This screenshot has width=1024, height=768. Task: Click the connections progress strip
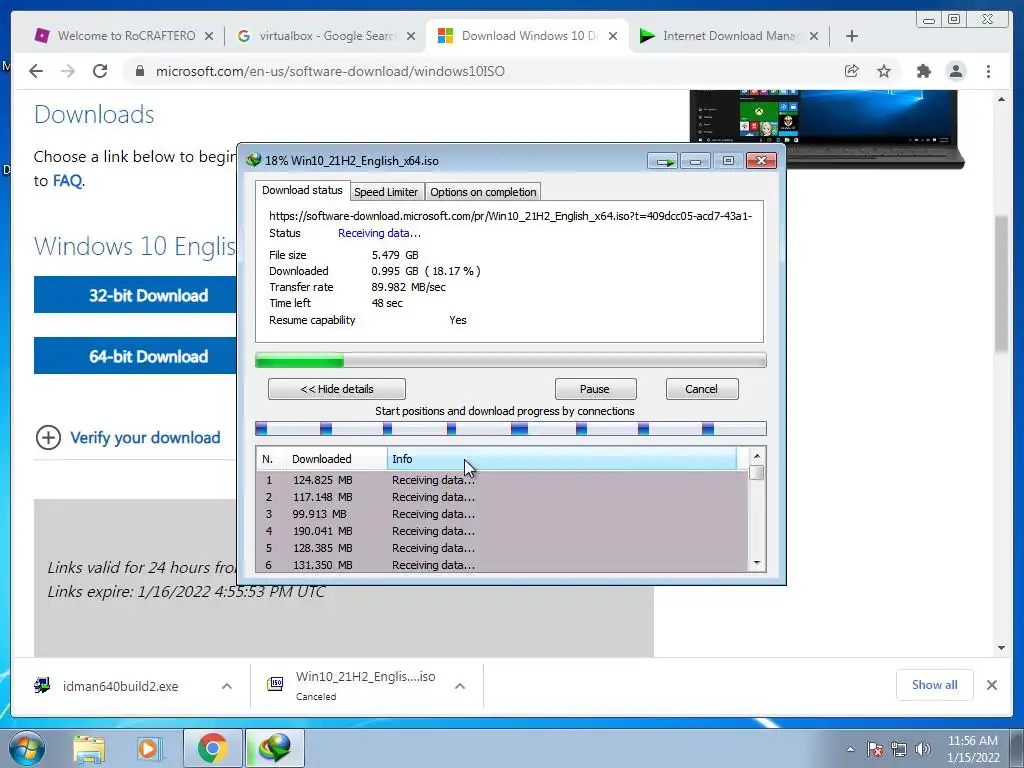510,428
